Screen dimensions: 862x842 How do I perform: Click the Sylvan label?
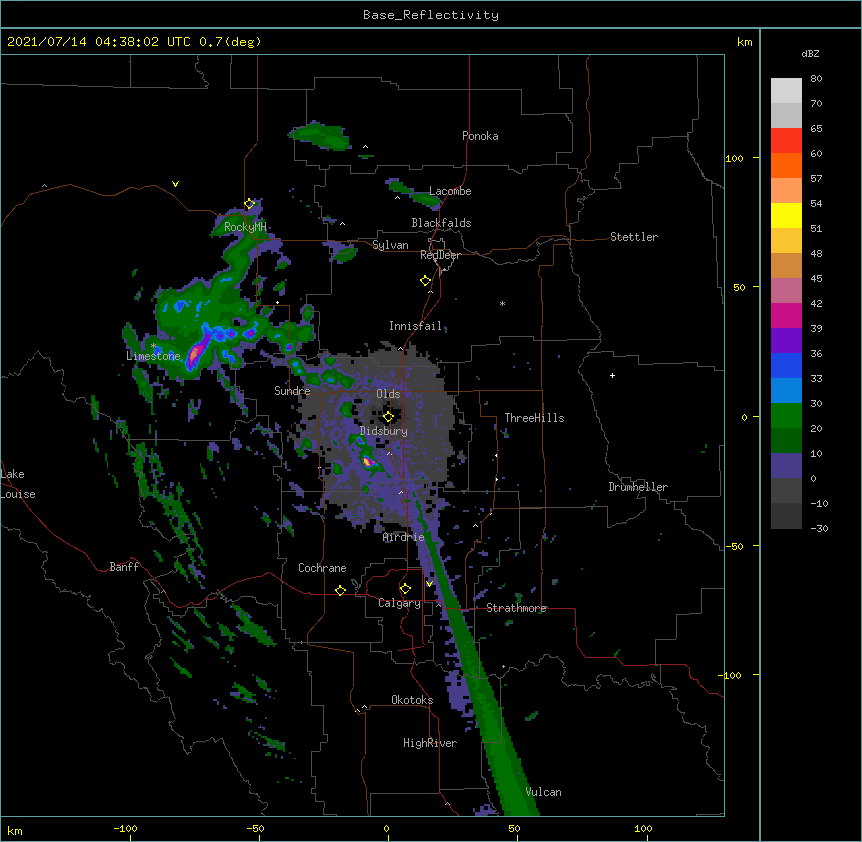click(x=390, y=245)
